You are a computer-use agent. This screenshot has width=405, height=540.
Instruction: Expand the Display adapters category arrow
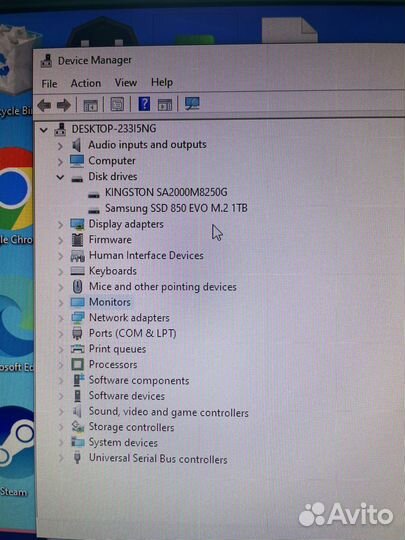61,225
